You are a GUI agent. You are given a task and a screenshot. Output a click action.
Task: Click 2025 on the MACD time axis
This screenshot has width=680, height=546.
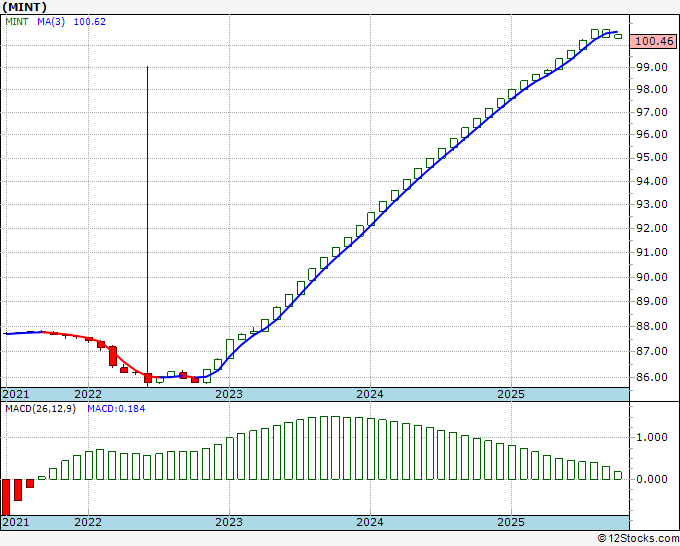(x=511, y=522)
